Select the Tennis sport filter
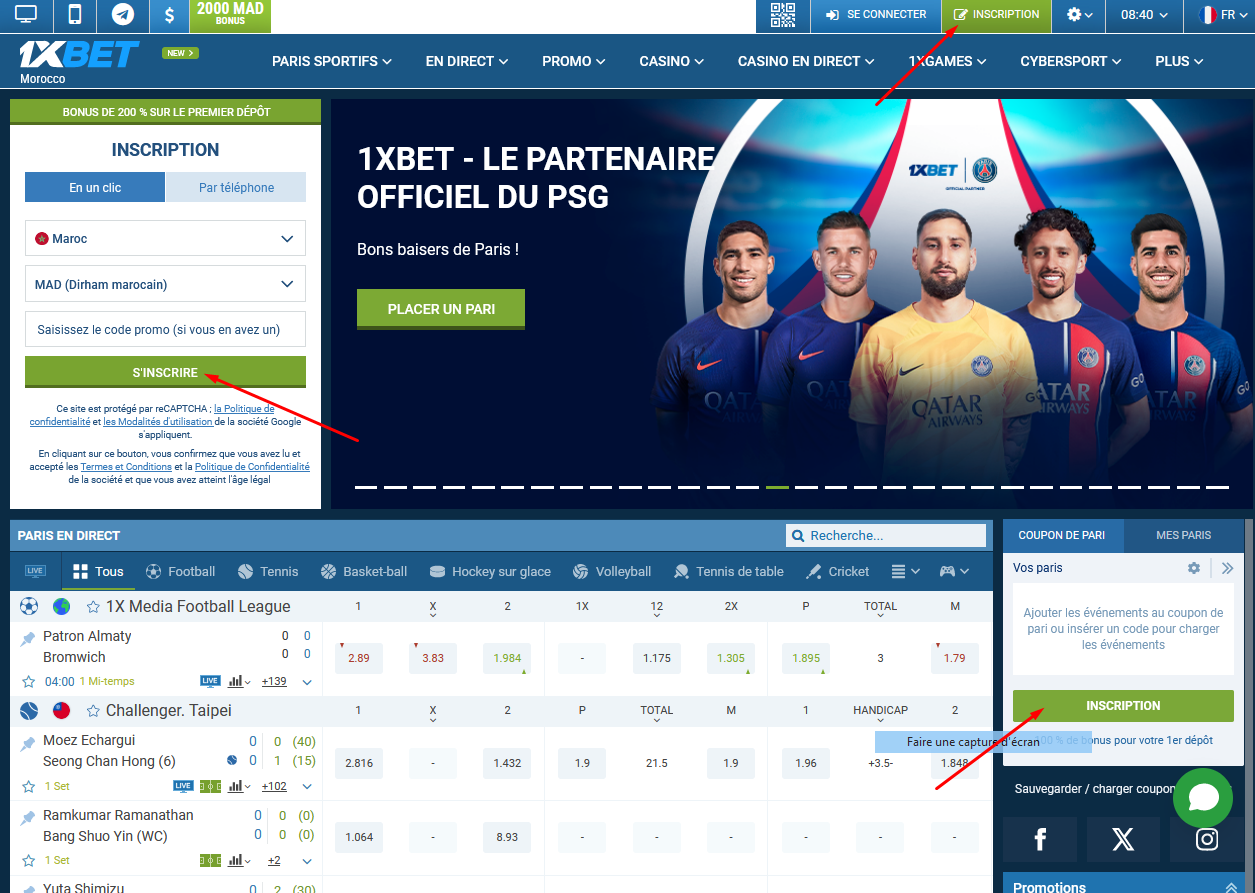 point(268,571)
